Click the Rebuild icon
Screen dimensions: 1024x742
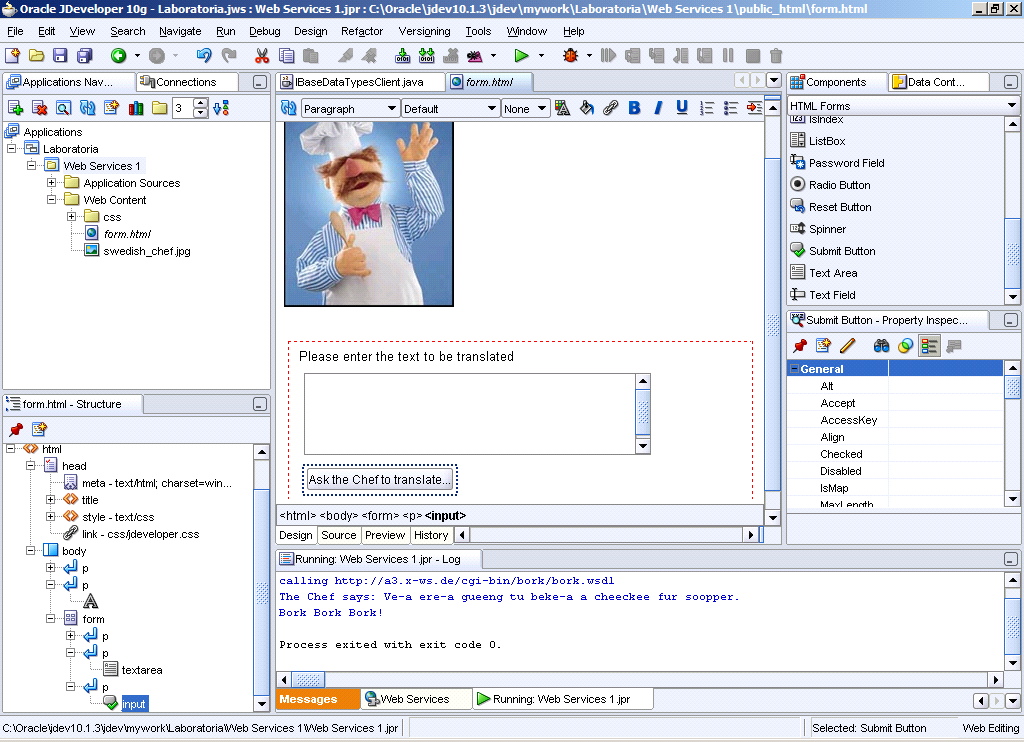(426, 56)
